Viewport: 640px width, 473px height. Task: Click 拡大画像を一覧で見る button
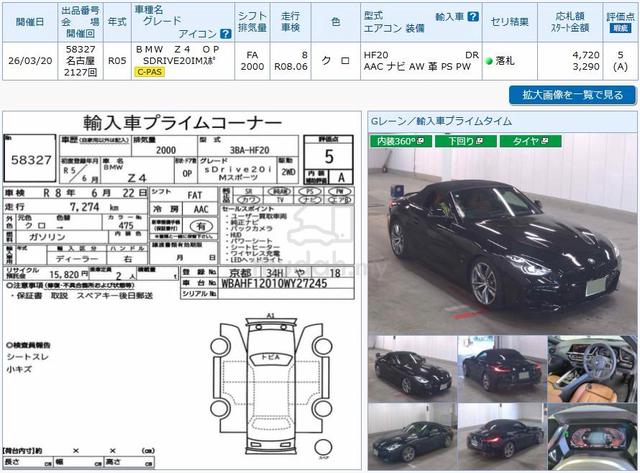coord(572,95)
